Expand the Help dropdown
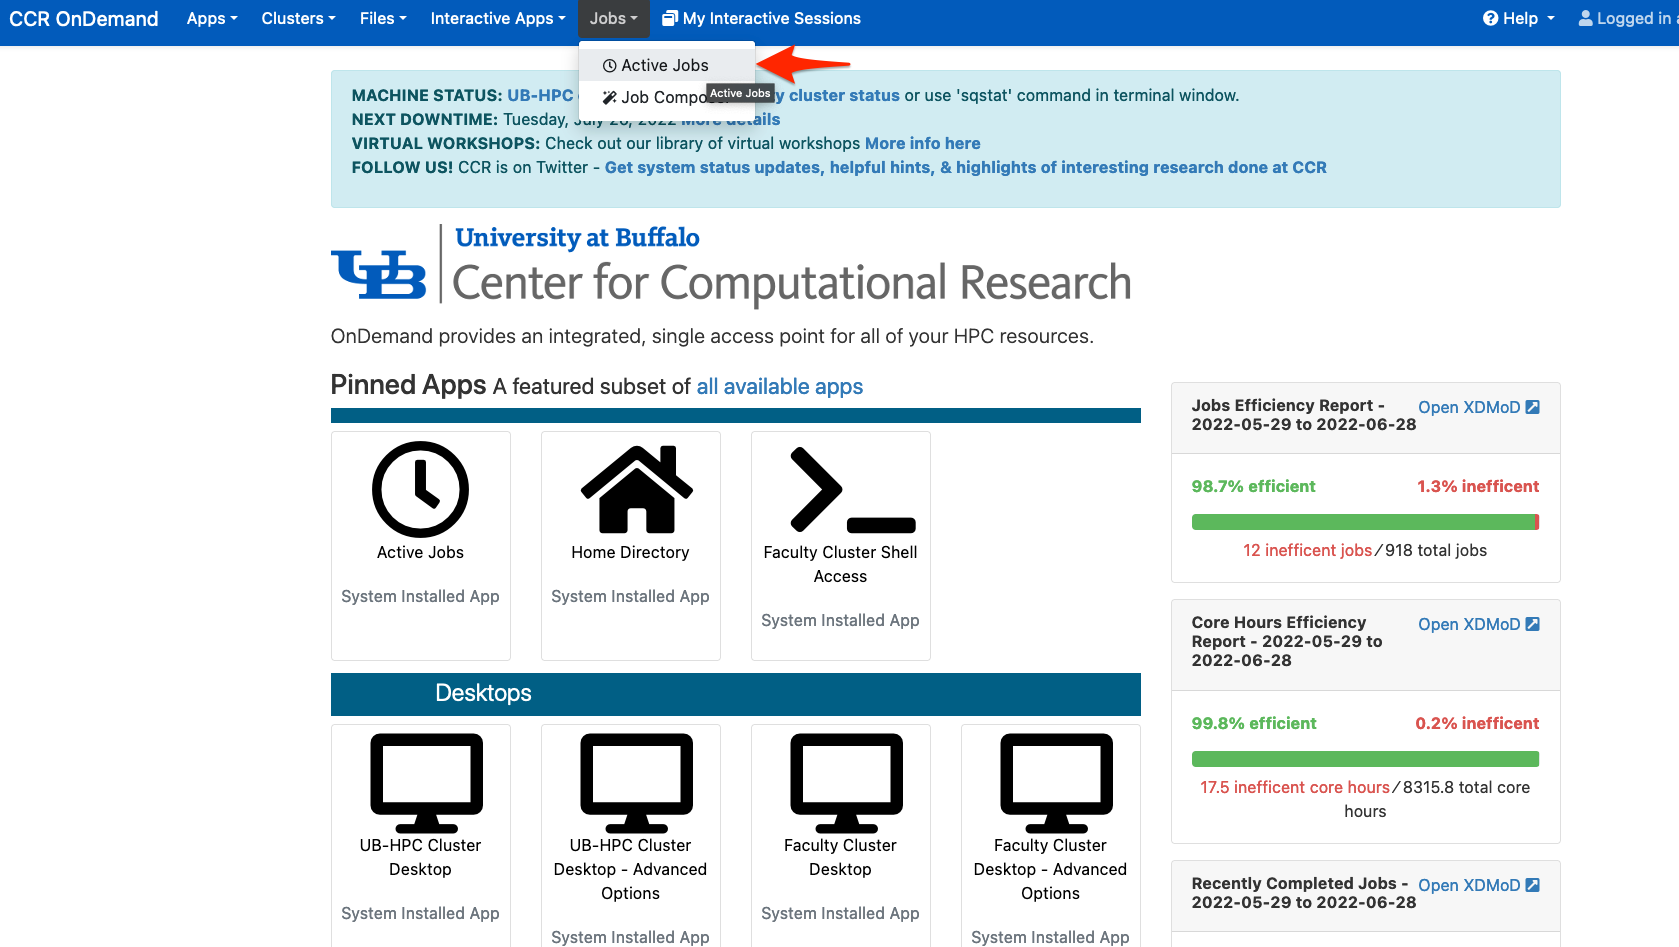 (x=1519, y=18)
